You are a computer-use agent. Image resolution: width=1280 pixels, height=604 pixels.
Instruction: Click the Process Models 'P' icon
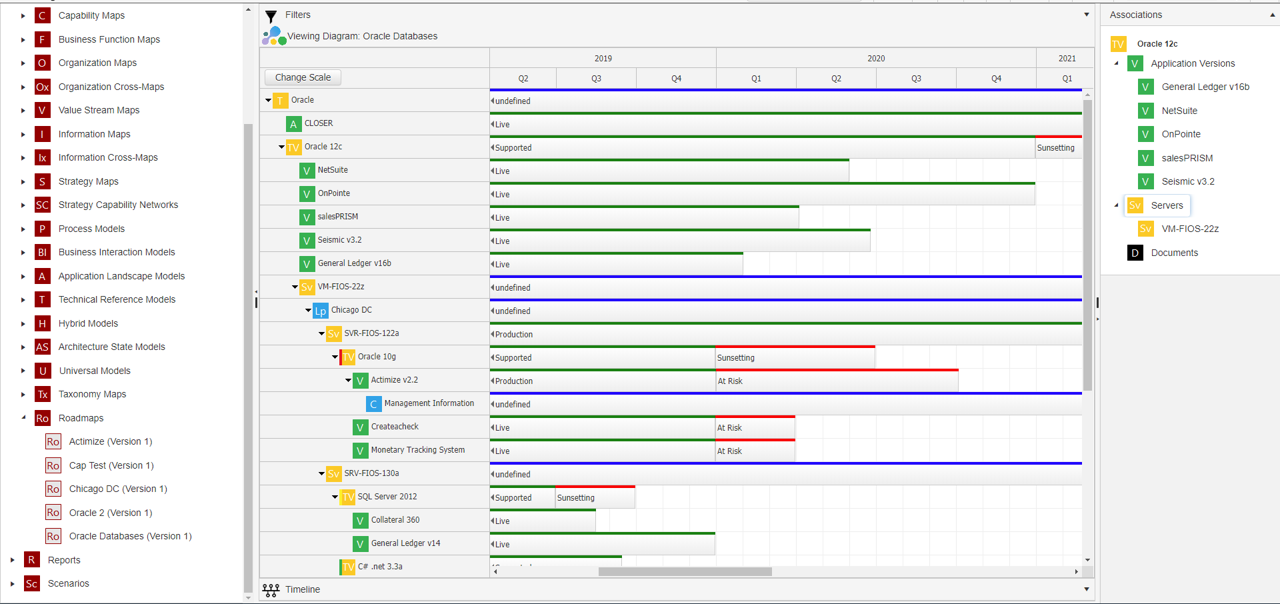coord(42,228)
